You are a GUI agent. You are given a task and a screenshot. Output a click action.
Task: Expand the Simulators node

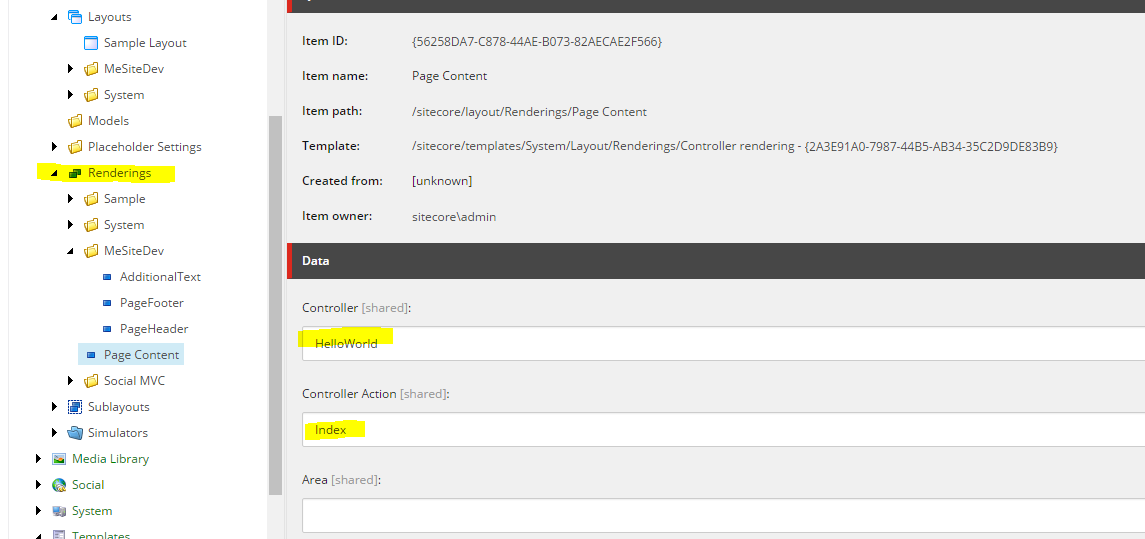tap(55, 432)
